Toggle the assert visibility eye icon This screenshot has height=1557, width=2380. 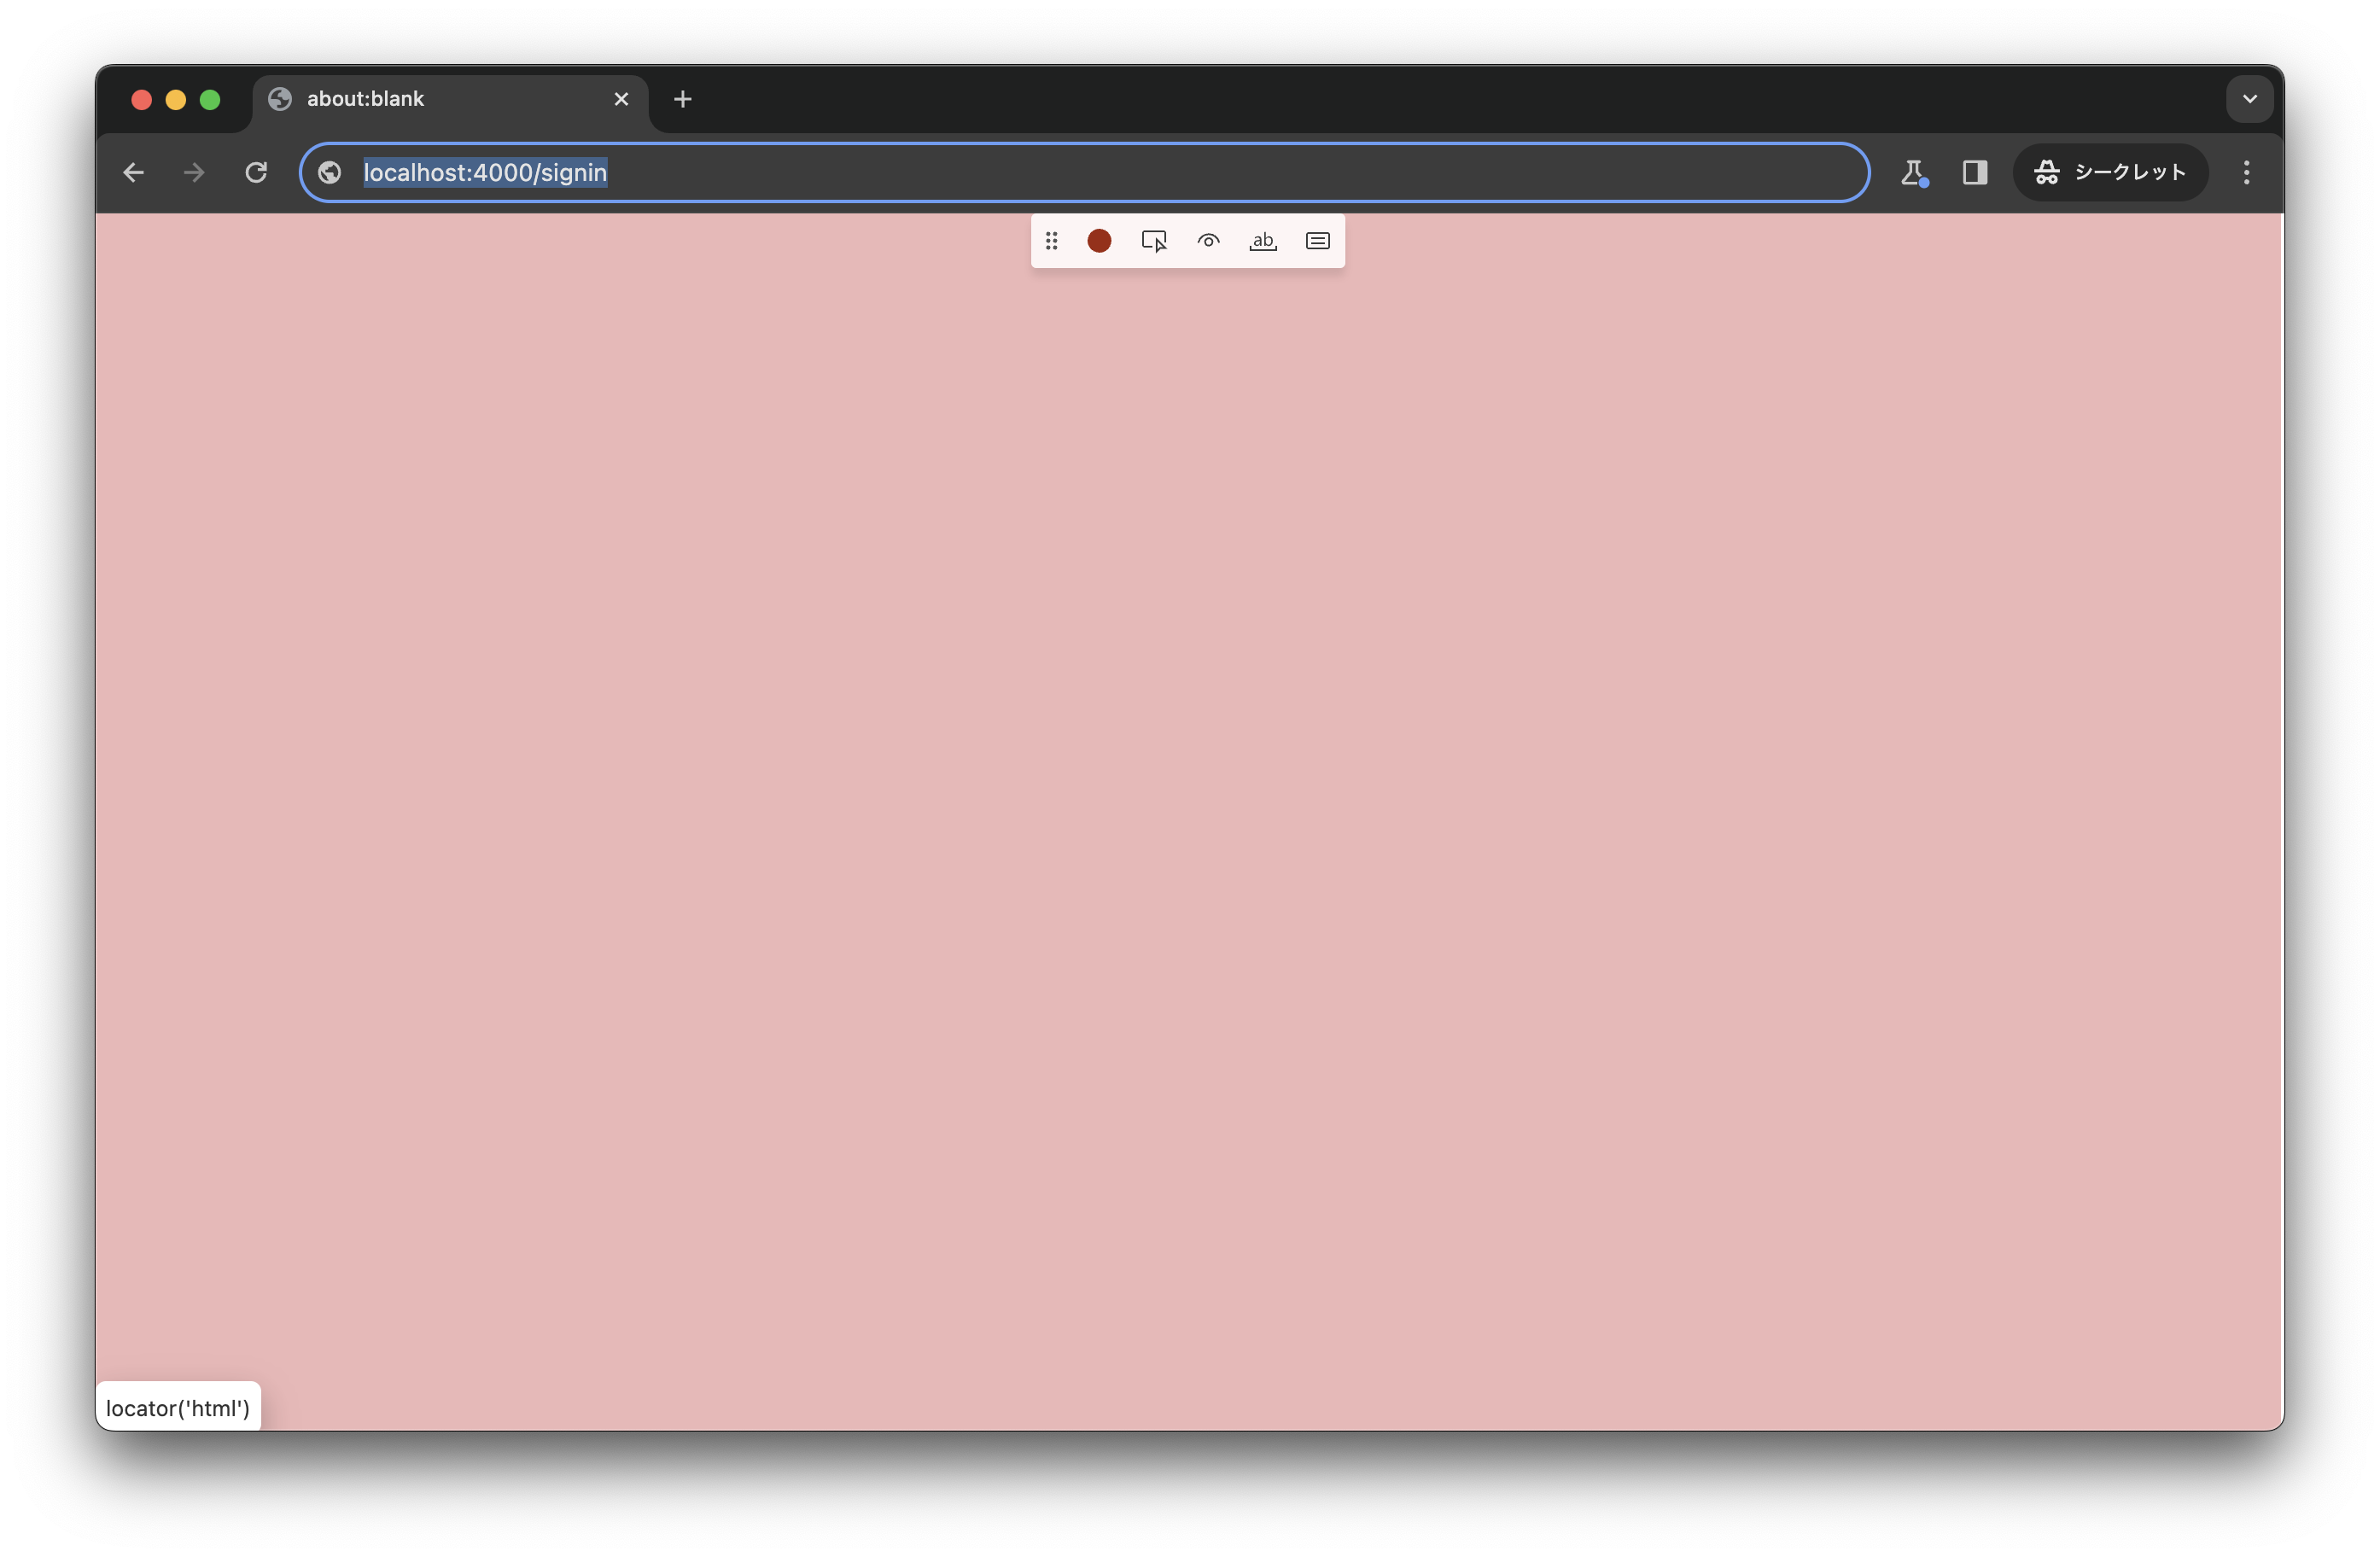click(x=1208, y=241)
